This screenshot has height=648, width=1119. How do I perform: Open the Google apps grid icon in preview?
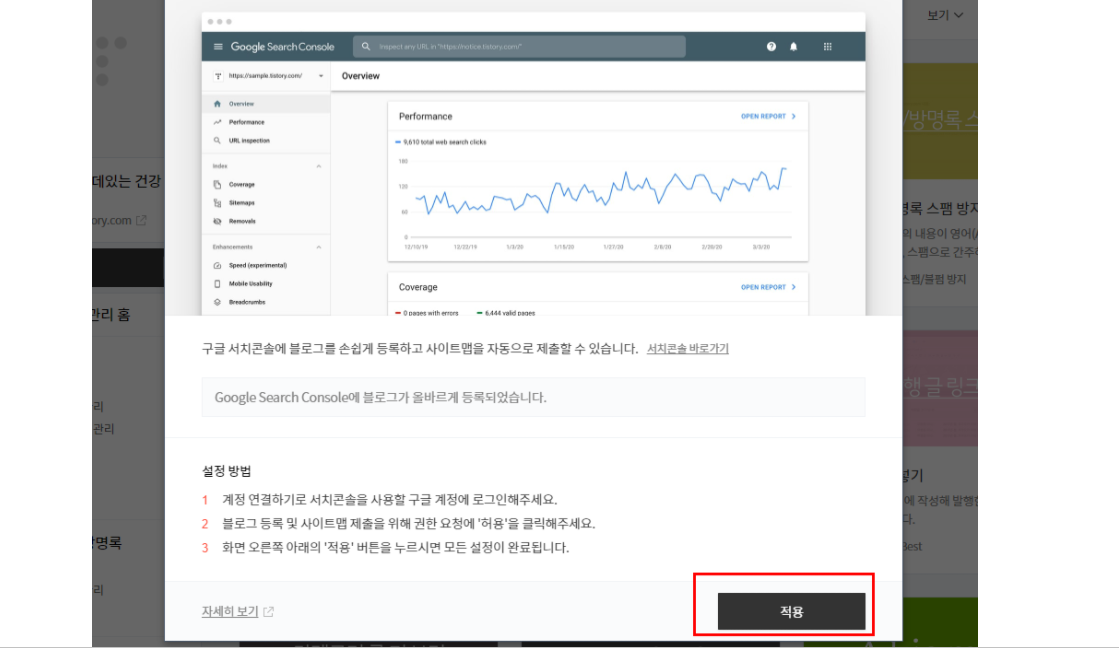(x=827, y=46)
